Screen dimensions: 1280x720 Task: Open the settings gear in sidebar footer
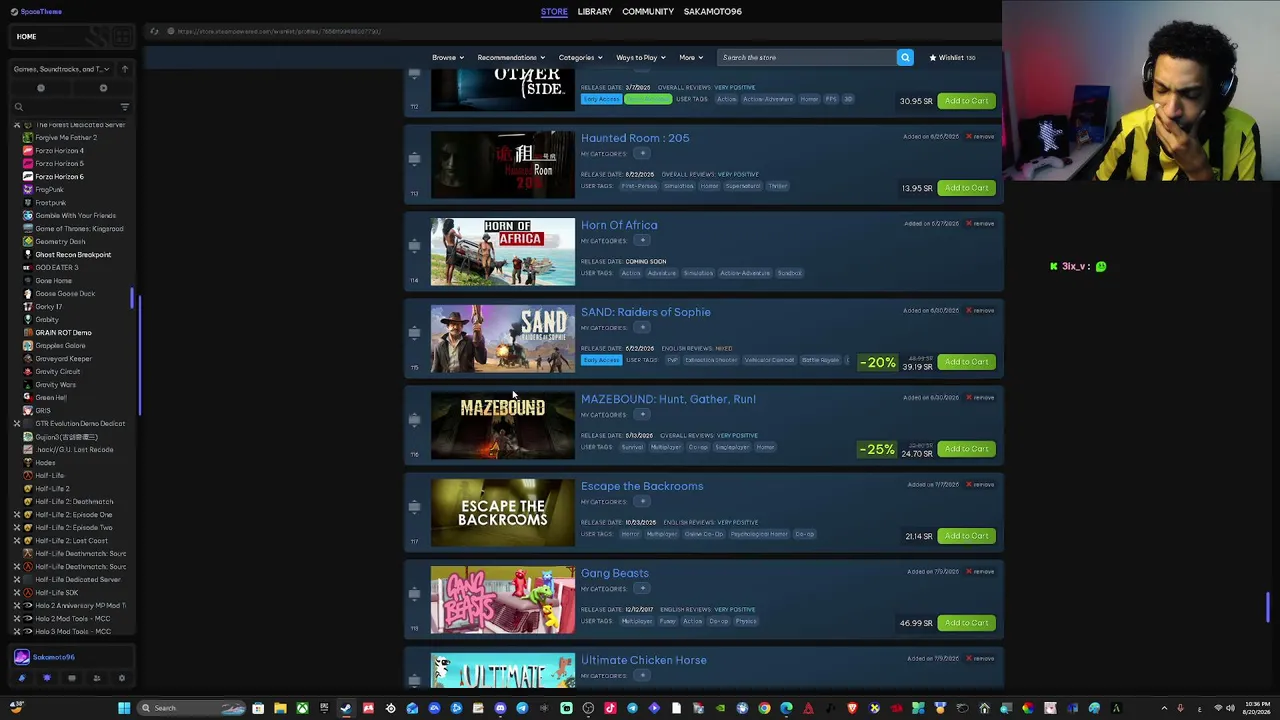coord(122,678)
